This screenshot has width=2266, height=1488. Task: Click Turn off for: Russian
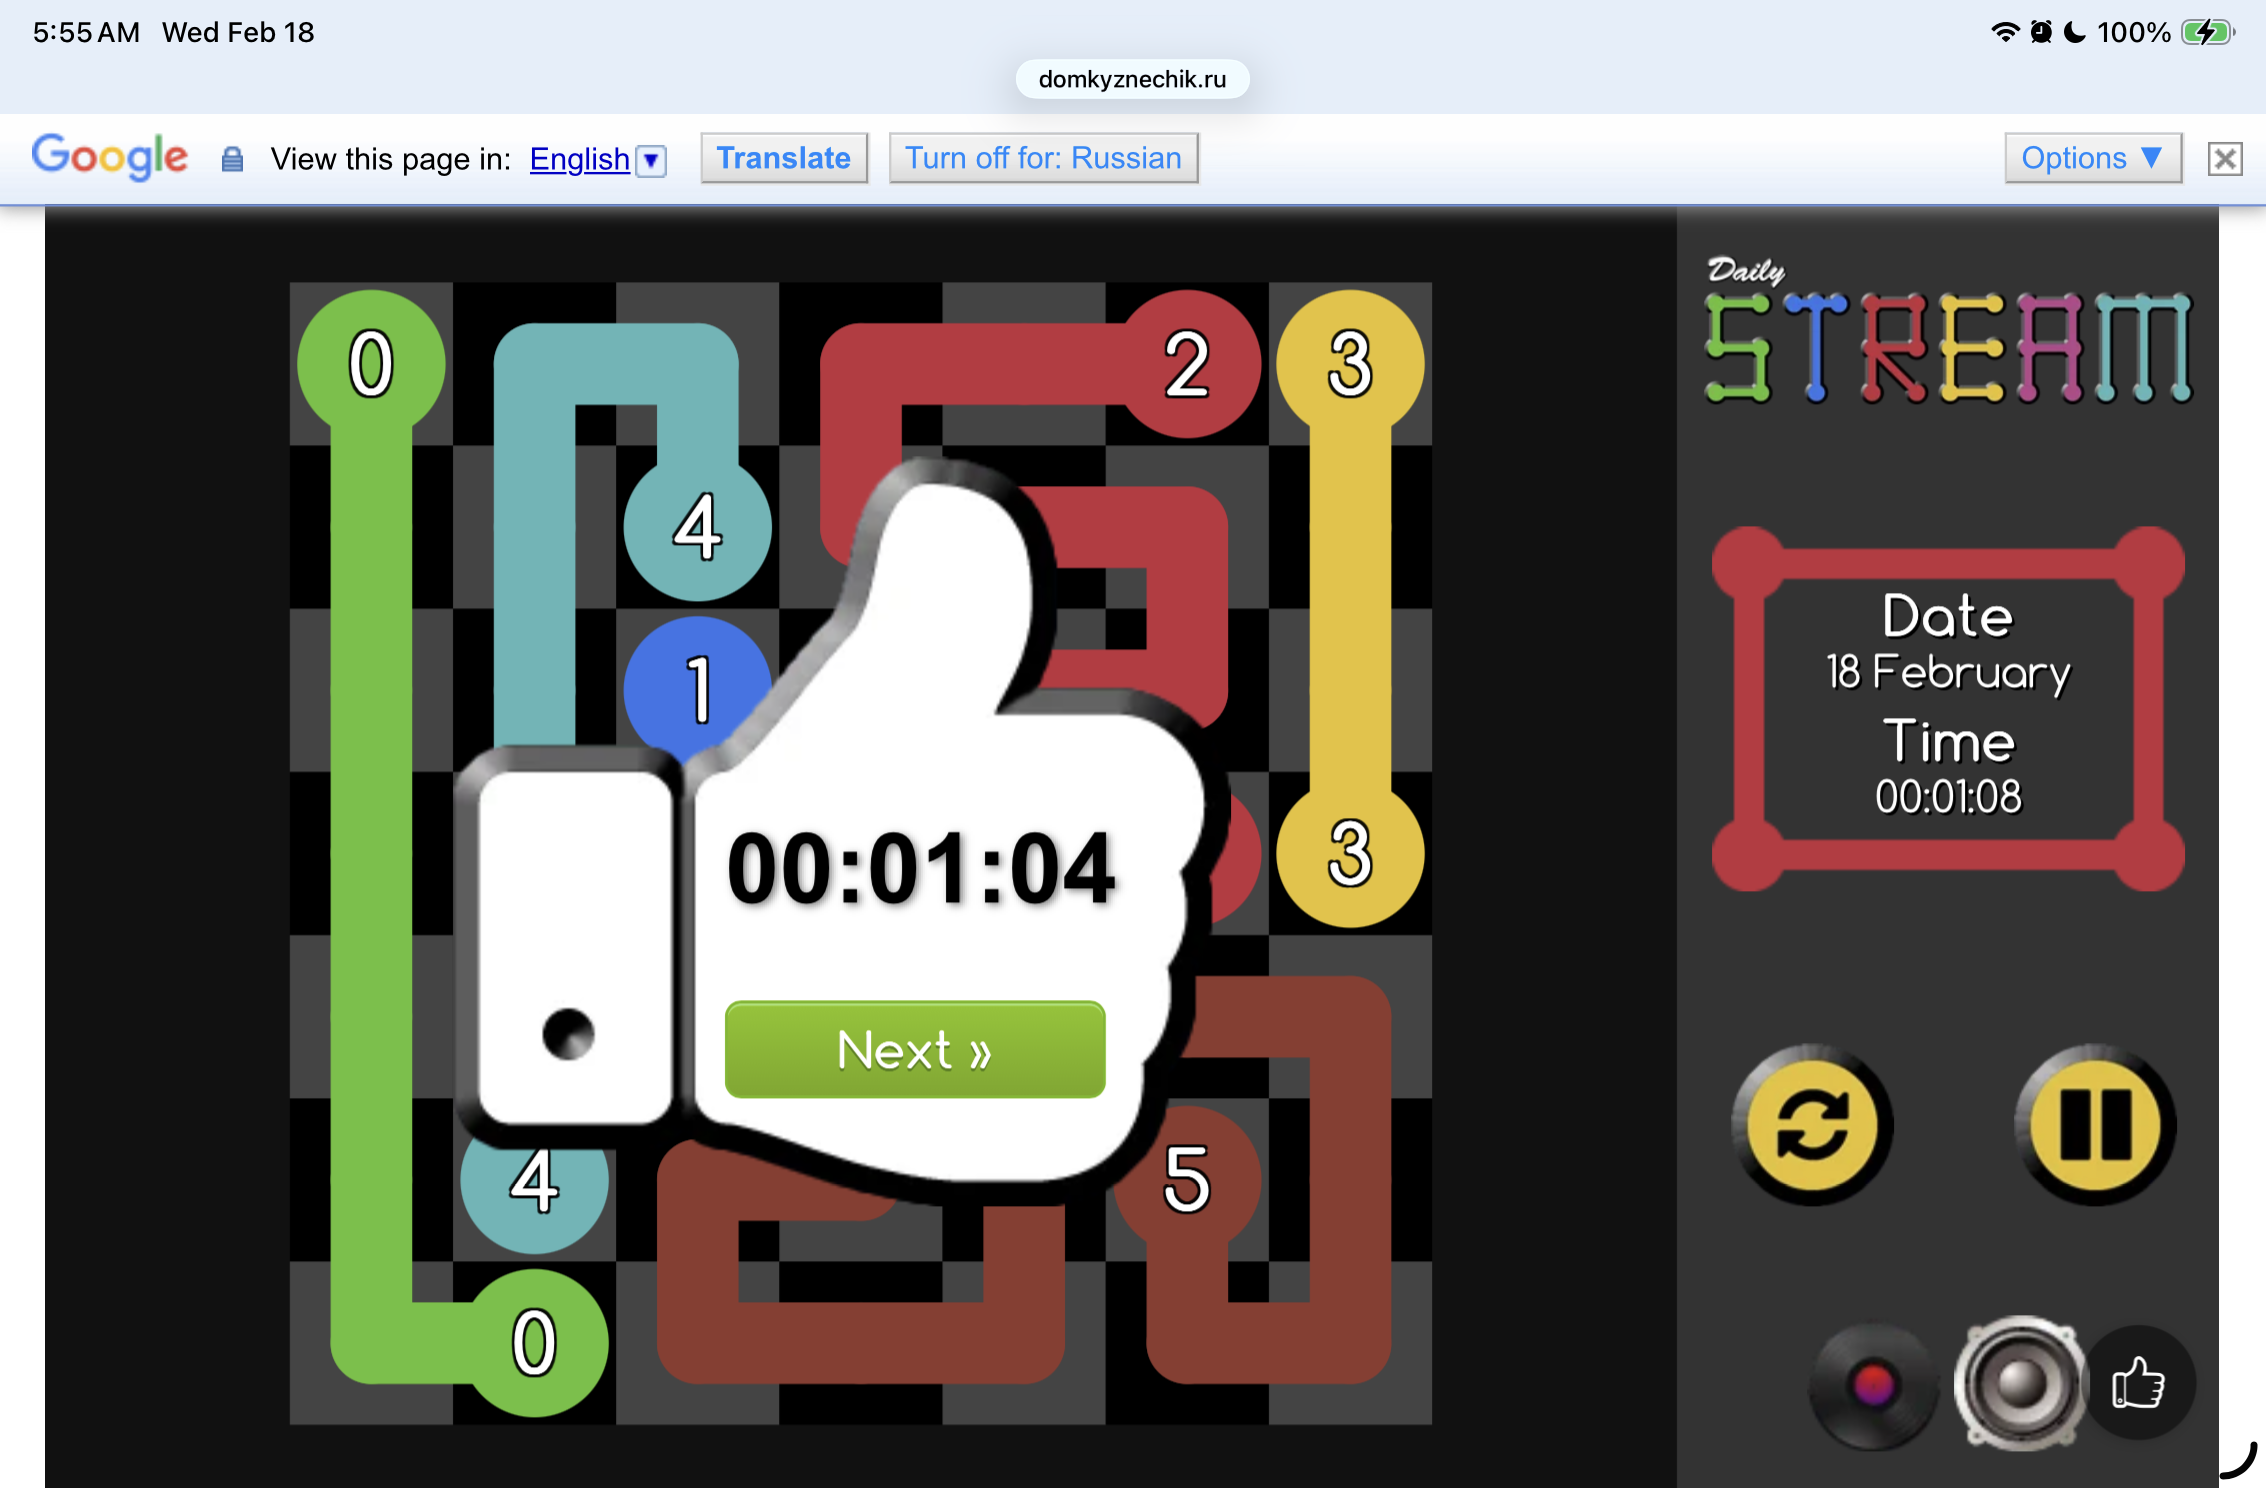click(1043, 158)
